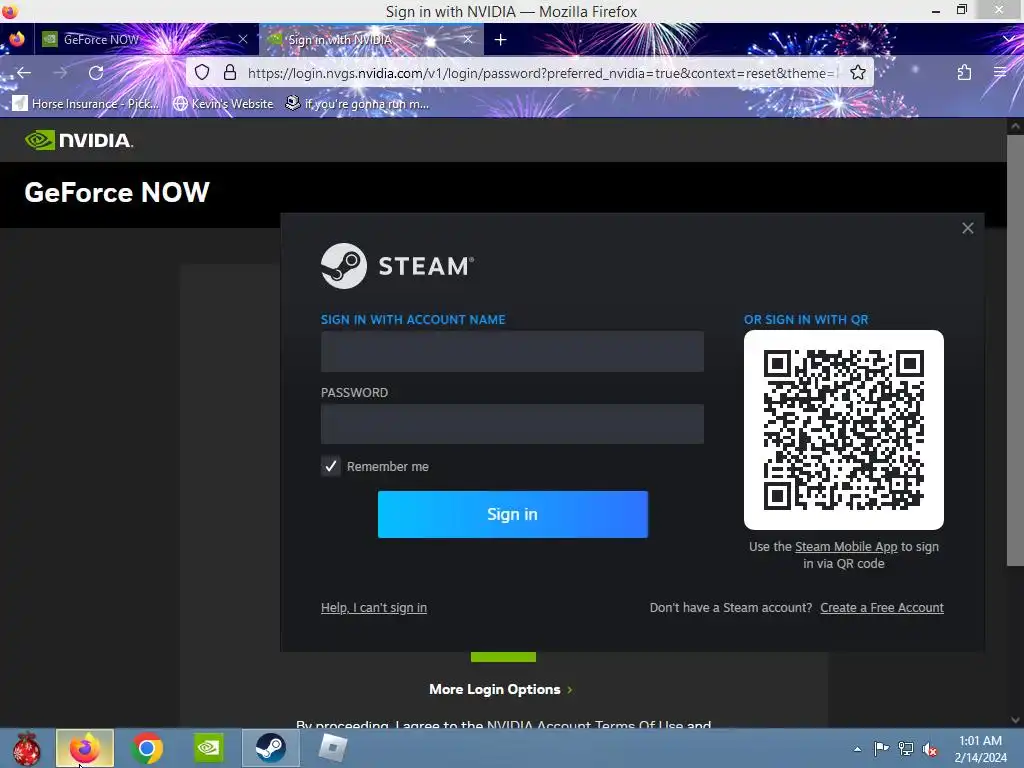1024x768 pixels.
Task: Open the Roblox icon on the taskbar
Action: click(332, 748)
